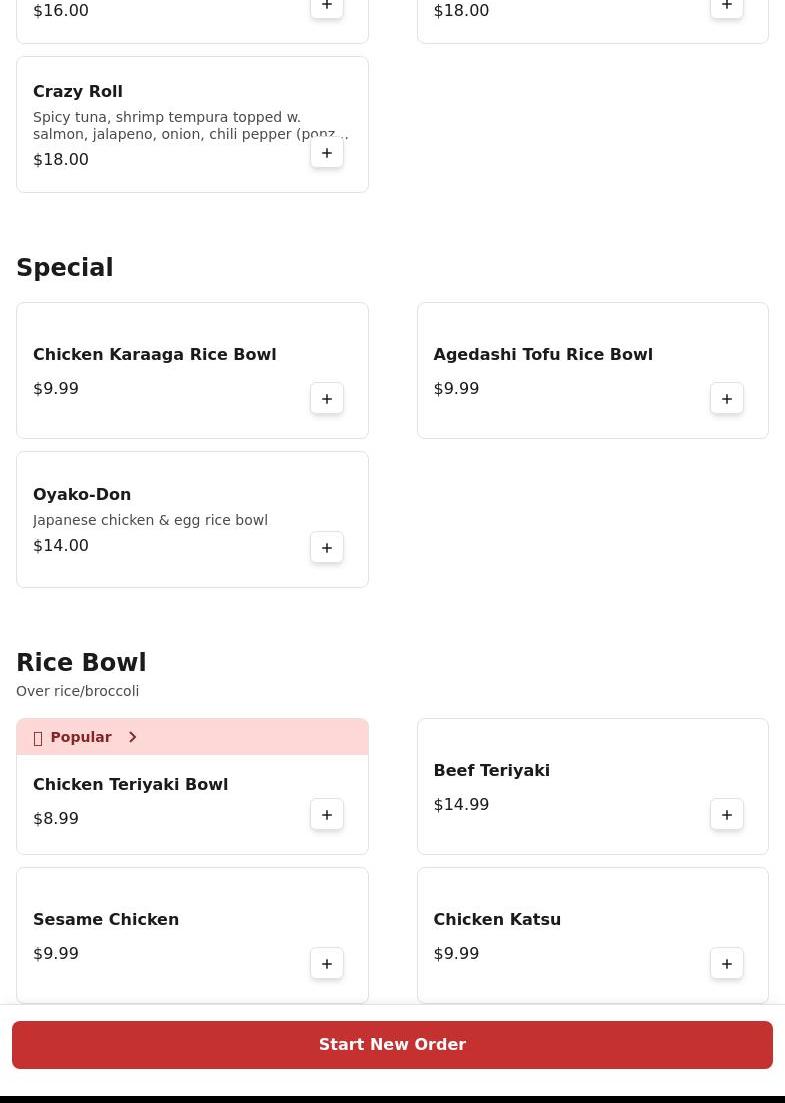785x1103 pixels.
Task: Add Sesame Chicken using plus icon
Action: pyautogui.click(x=327, y=964)
